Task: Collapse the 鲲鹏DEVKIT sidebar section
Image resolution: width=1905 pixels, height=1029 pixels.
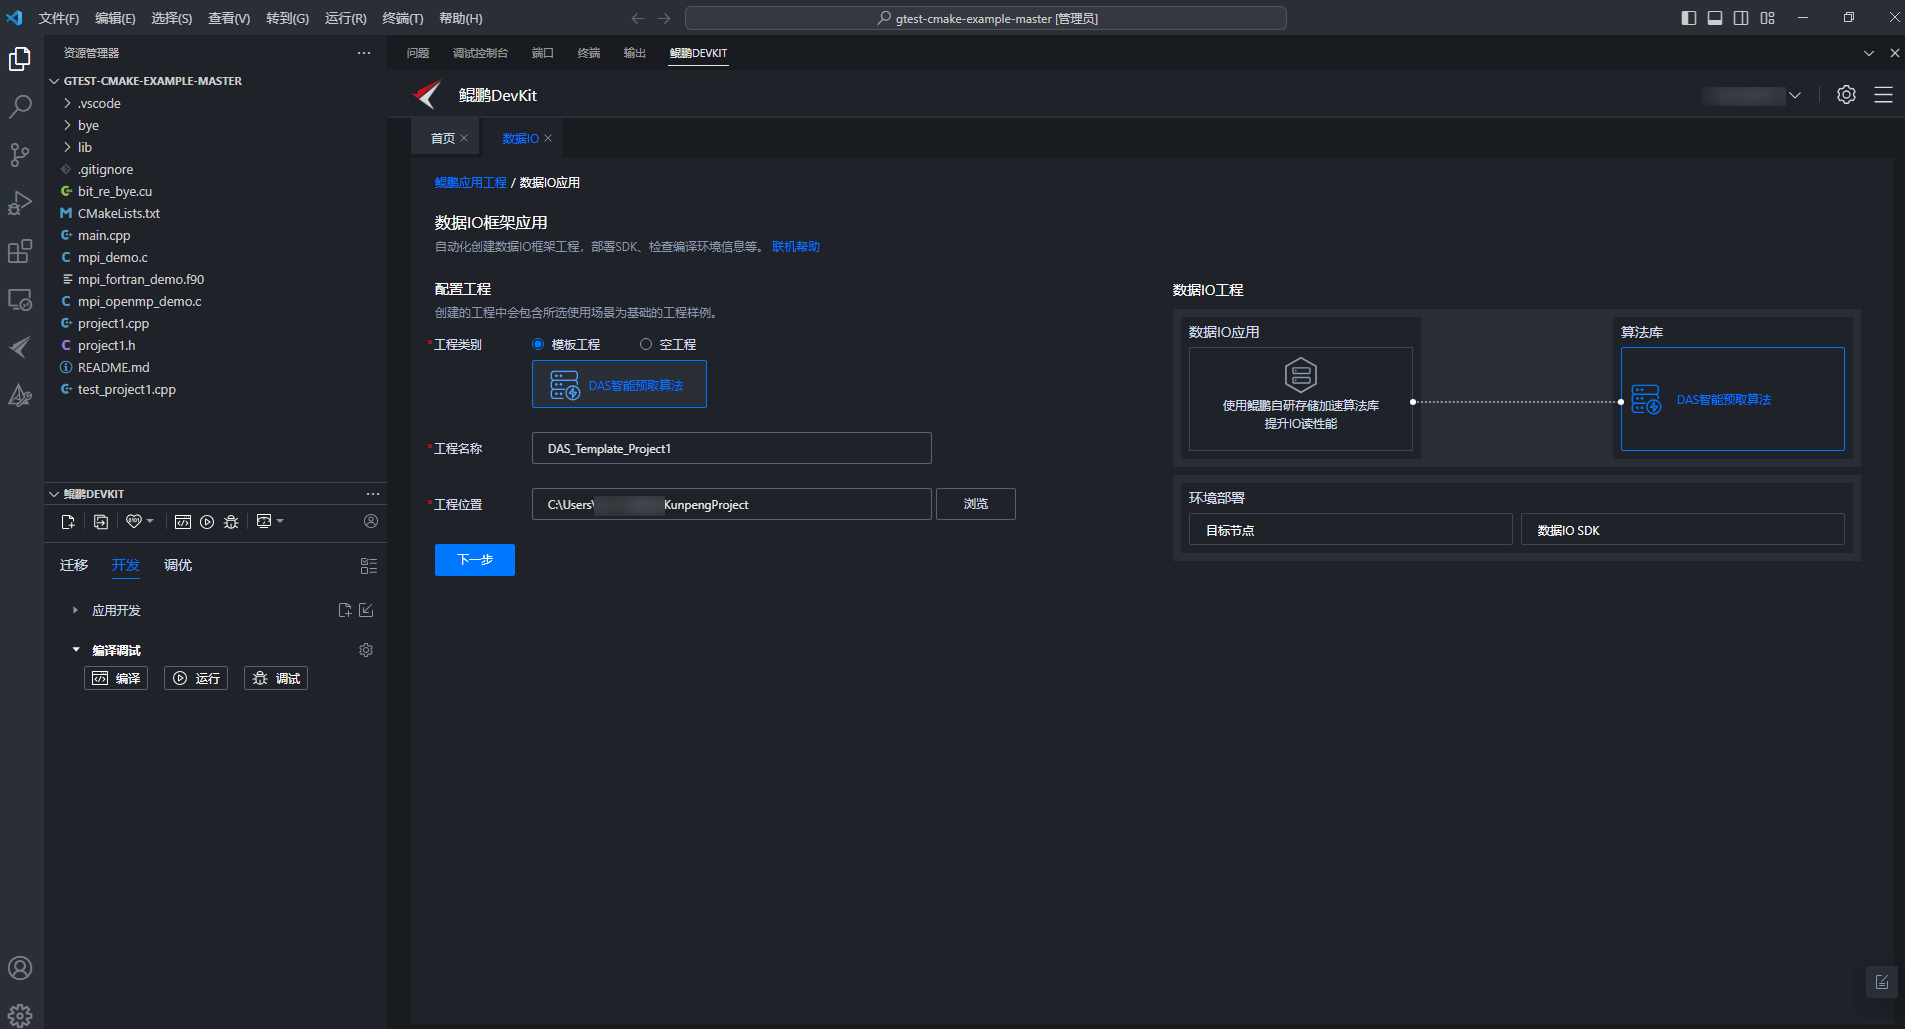Action: pos(54,494)
